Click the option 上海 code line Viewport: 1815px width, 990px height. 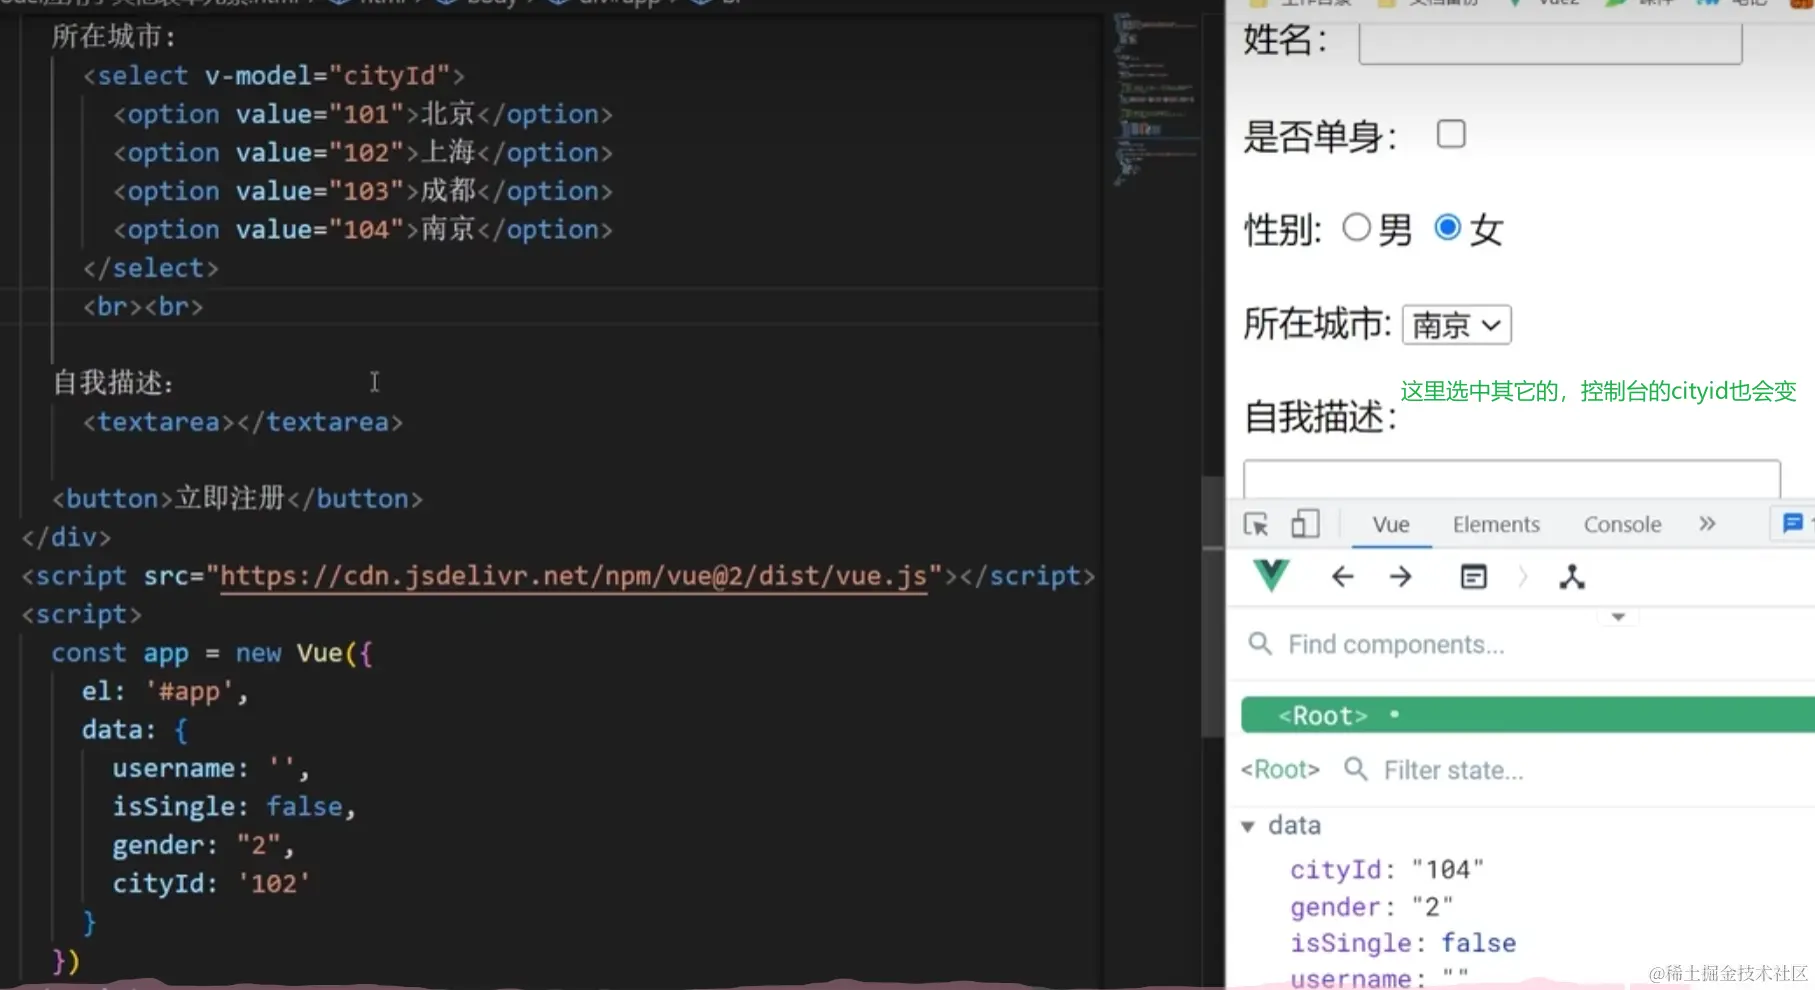coord(363,152)
